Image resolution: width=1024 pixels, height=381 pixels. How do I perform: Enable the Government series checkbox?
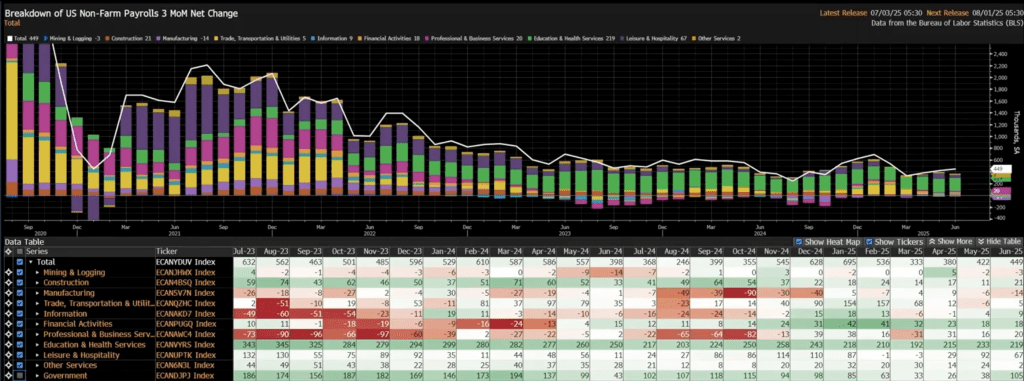(x=19, y=376)
